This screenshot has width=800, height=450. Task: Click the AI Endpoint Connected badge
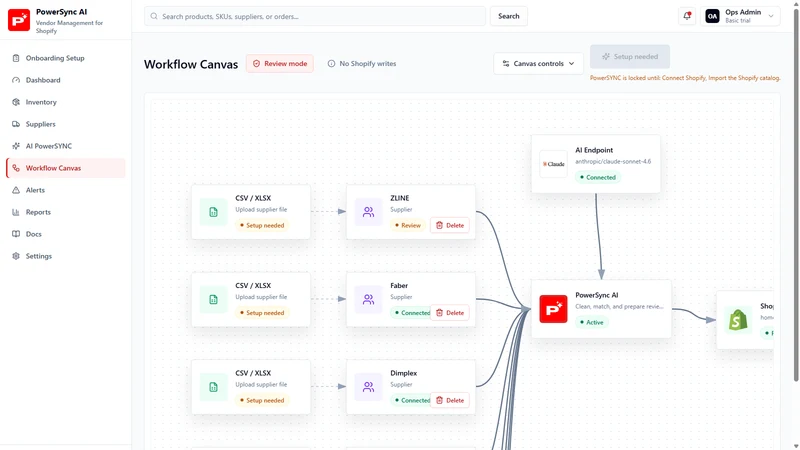597,178
